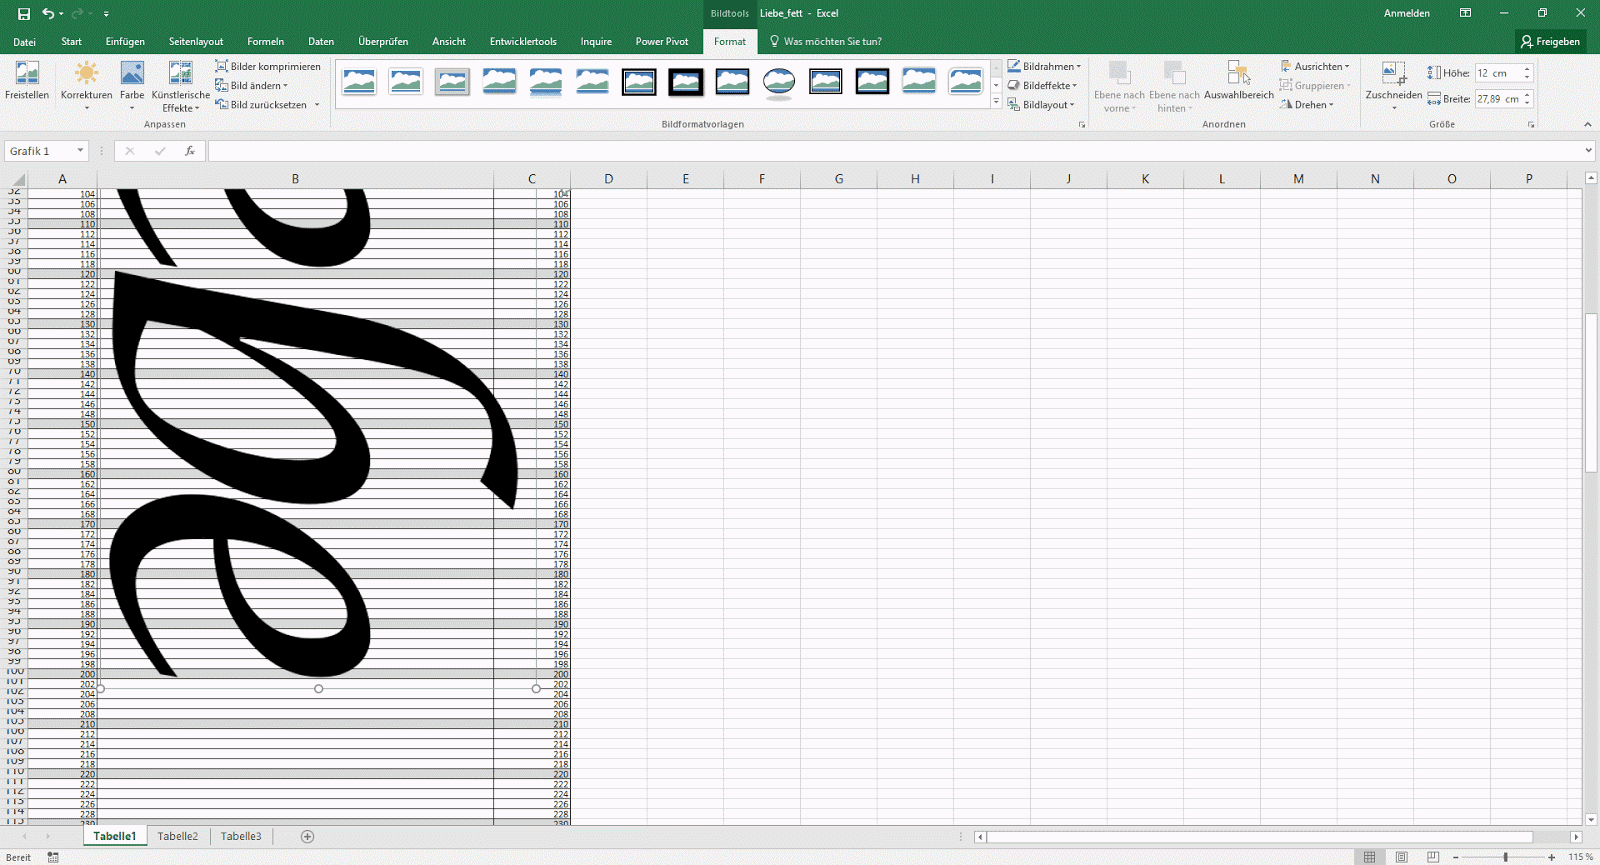1600x865 pixels.
Task: Click the zoom in plus button
Action: (1552, 857)
